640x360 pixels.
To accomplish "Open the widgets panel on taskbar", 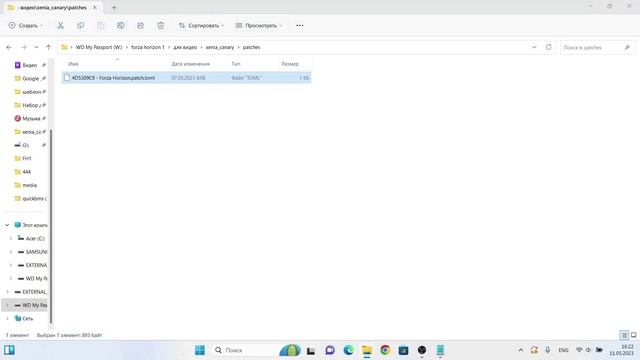I will click(x=9, y=350).
